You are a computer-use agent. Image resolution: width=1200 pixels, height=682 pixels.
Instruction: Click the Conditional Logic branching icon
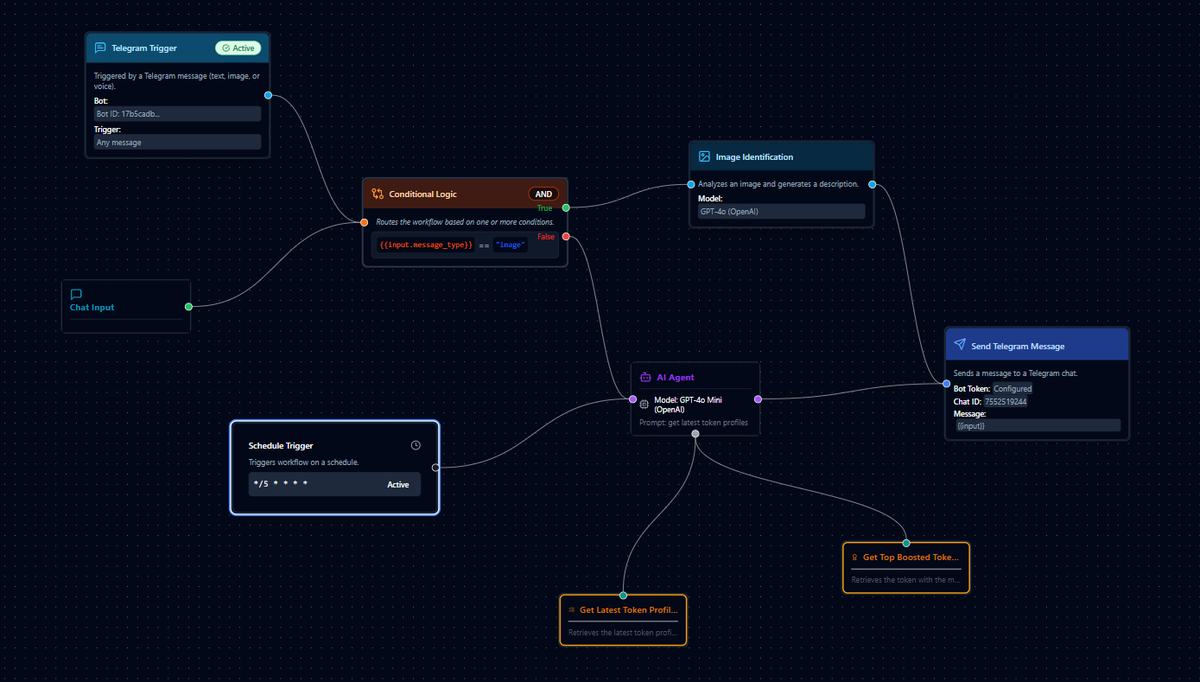coord(378,194)
